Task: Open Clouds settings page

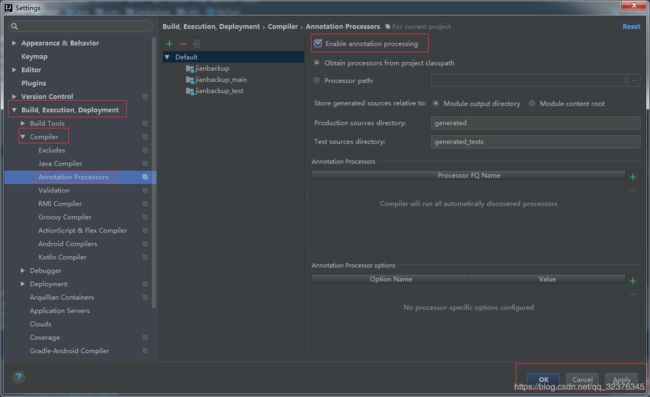Action: 41,324
